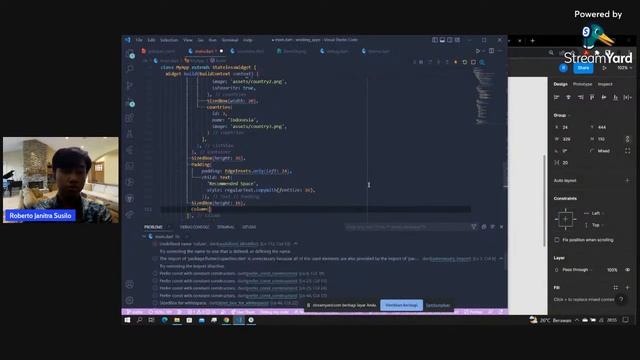The image size is (640, 360).
Task: Expand the Group type dropdown in Figma
Action: pyautogui.click(x=562, y=115)
